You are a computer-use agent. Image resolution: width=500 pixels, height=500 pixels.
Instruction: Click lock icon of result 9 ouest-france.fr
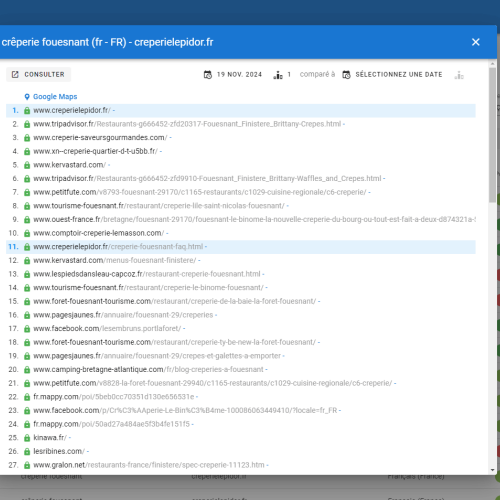tap(27, 220)
